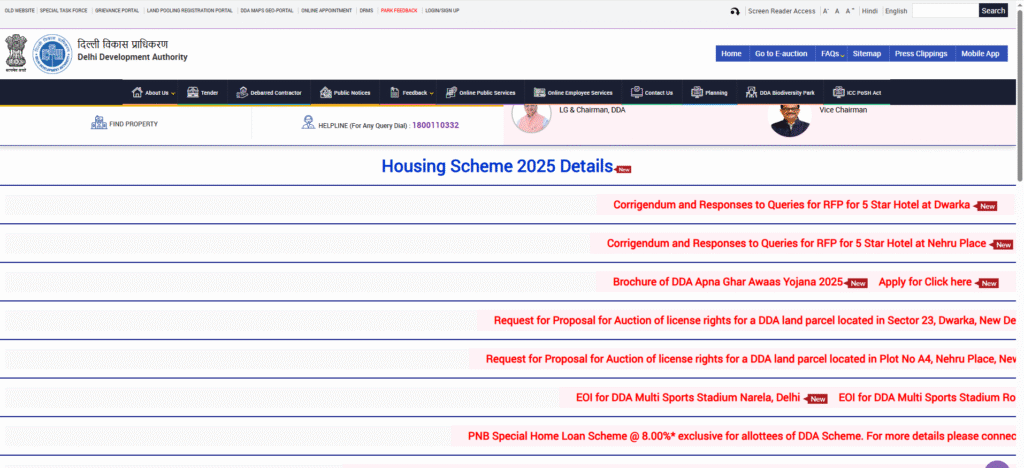Open the DRMS link
Screen dimensions: 1024x468
click(x=366, y=10)
